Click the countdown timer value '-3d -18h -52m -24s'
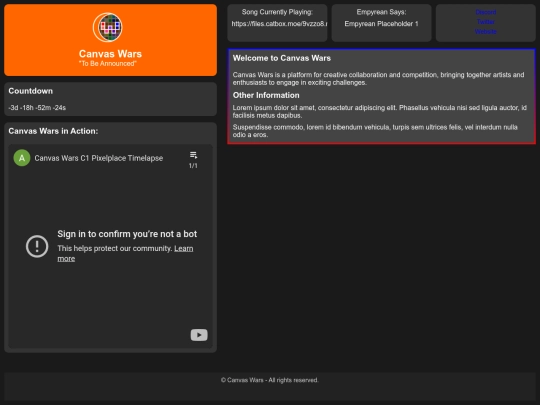This screenshot has height=405, width=540. [x=37, y=108]
